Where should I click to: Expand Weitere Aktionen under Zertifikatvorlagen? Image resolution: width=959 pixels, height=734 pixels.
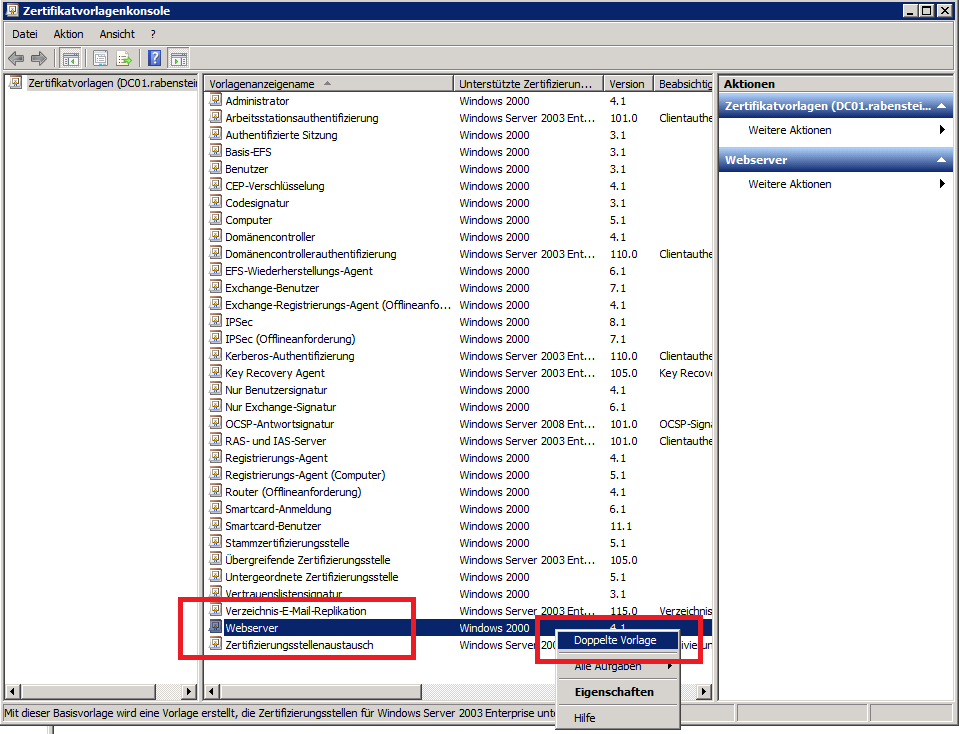(790, 130)
